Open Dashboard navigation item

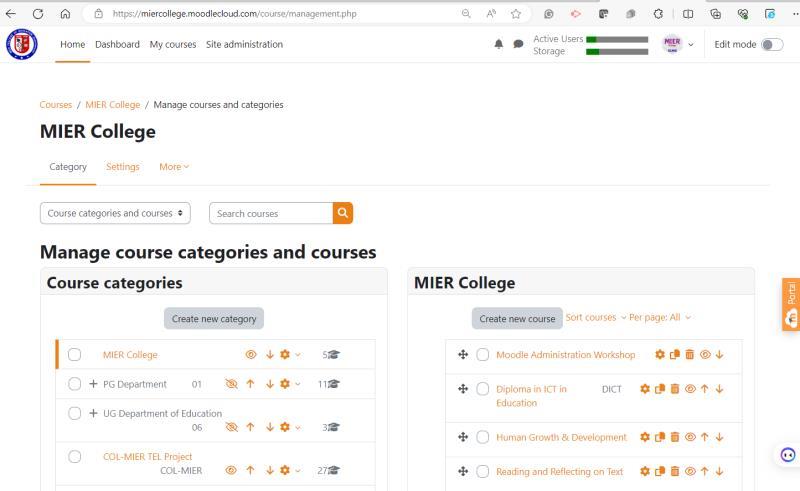click(x=117, y=44)
